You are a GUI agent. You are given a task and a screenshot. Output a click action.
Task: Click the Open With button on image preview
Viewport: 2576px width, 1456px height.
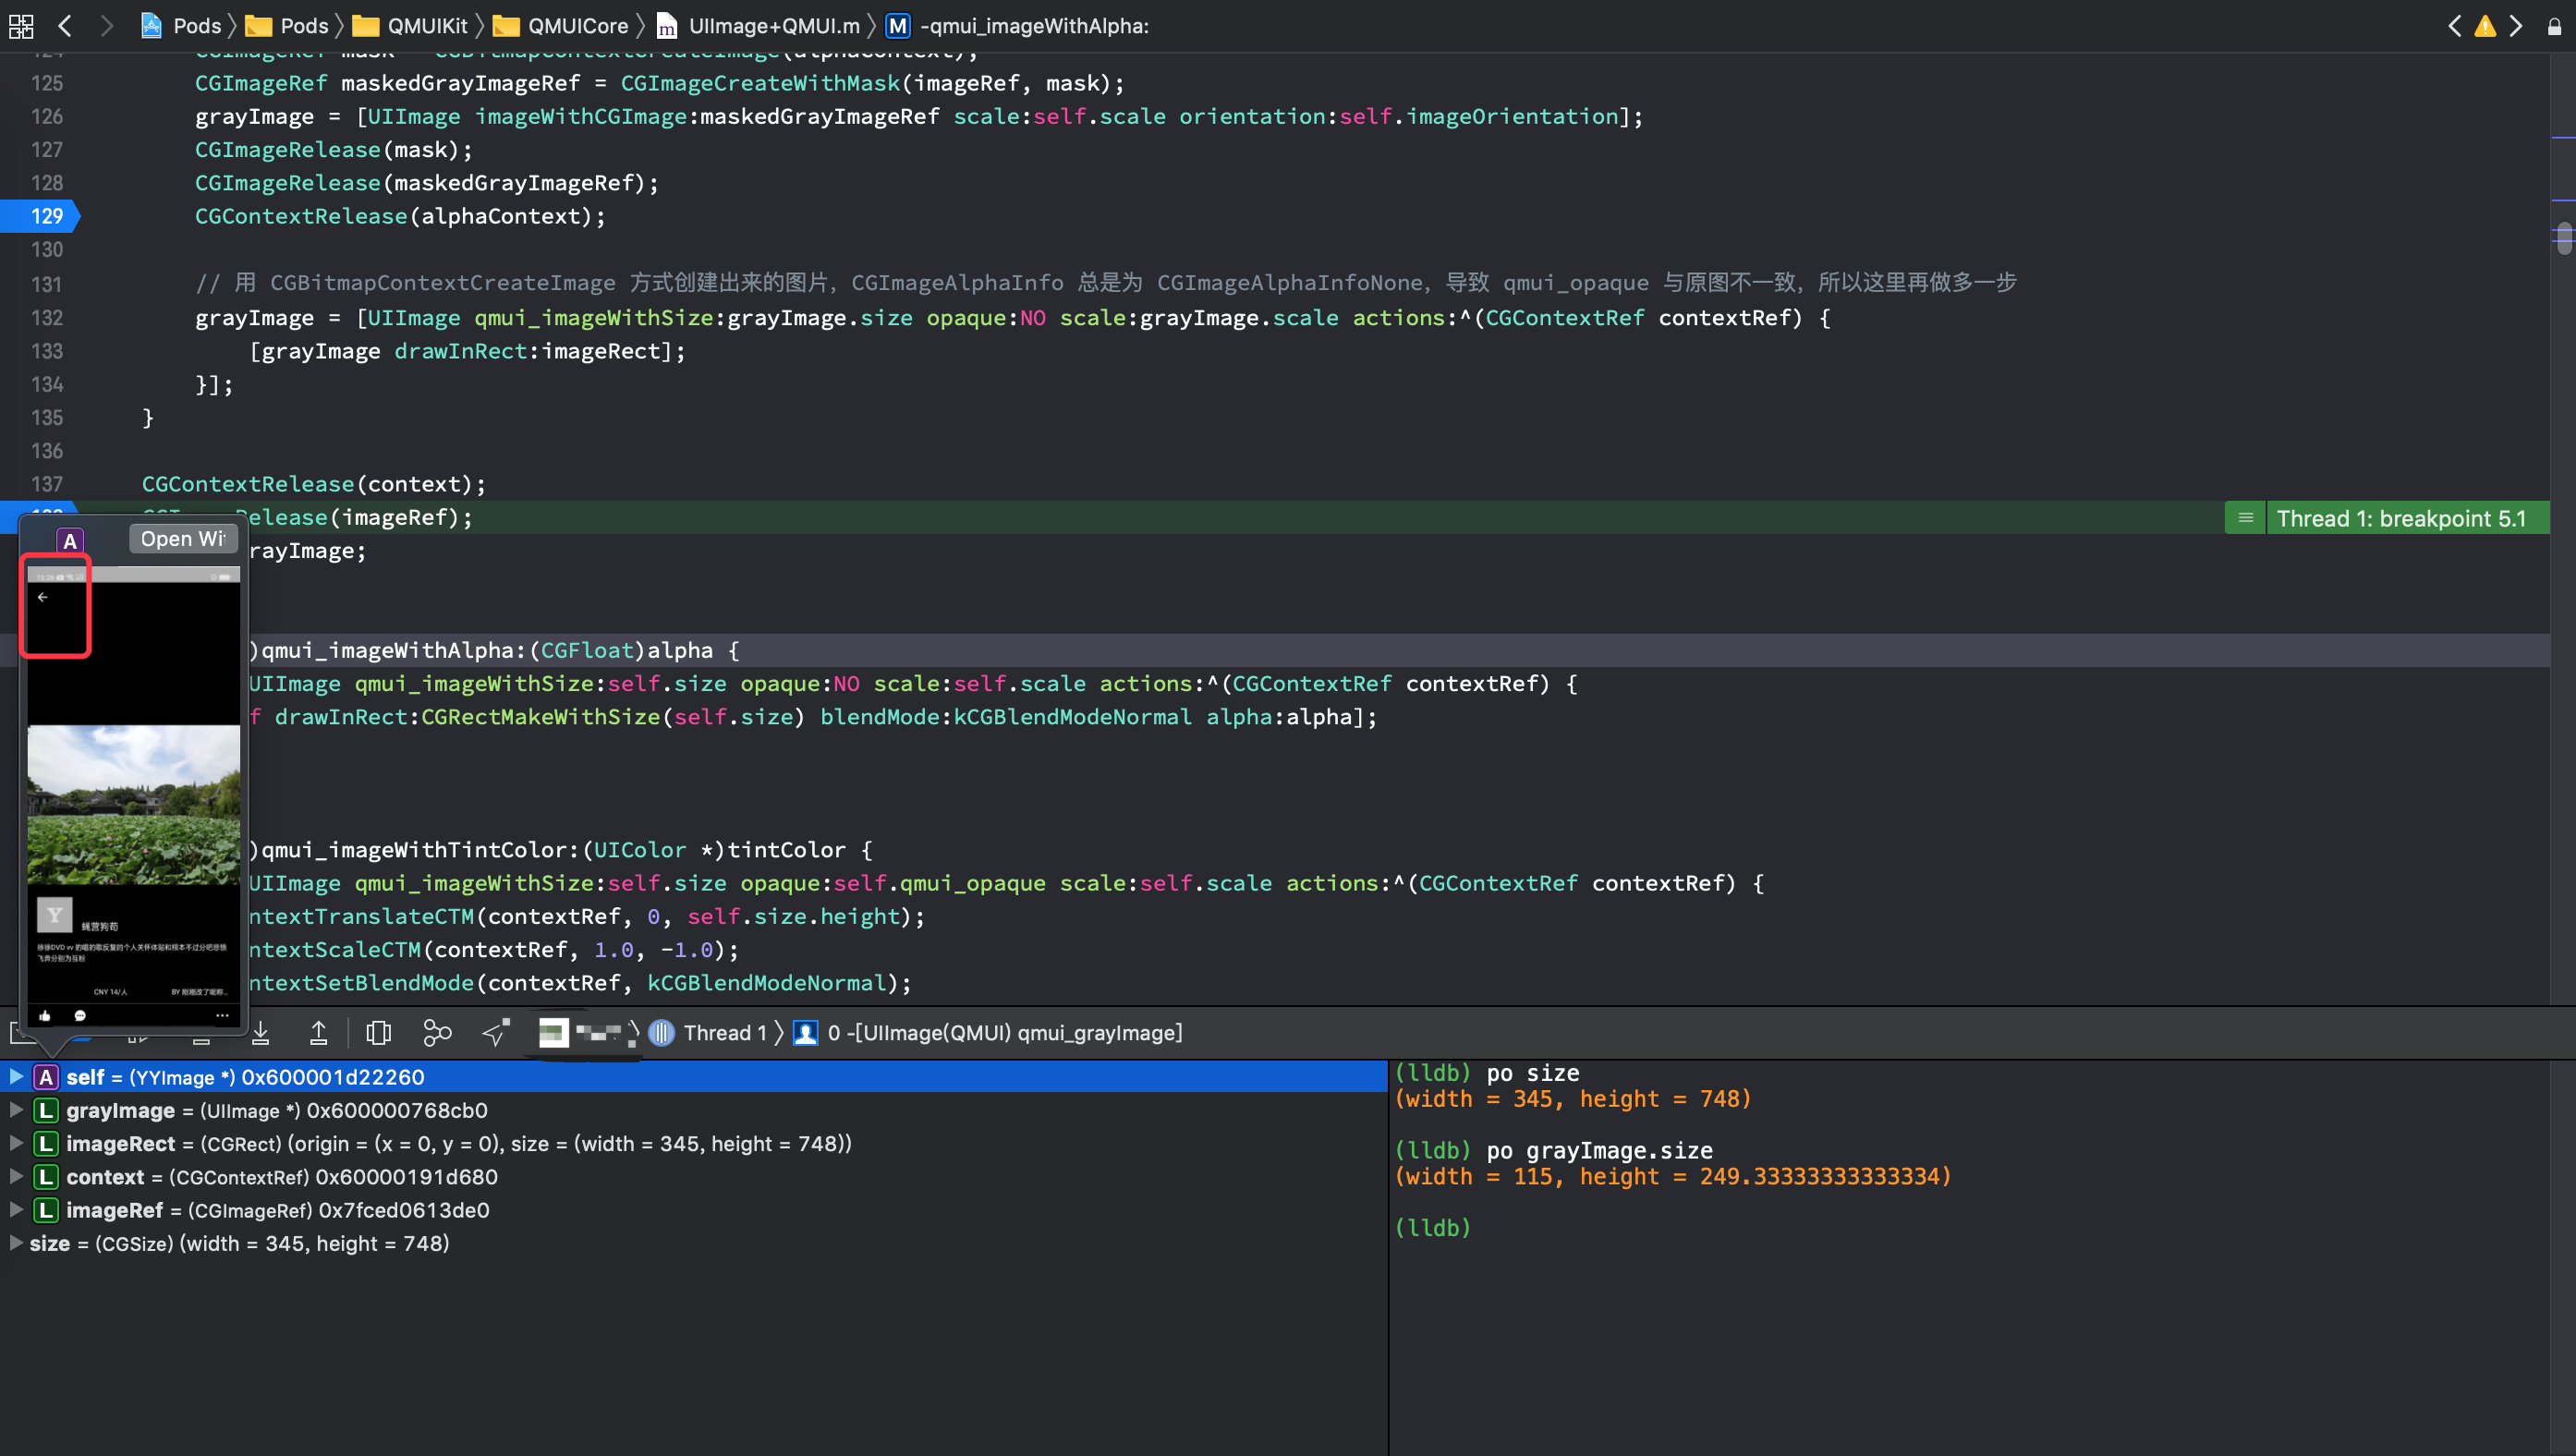pos(182,539)
